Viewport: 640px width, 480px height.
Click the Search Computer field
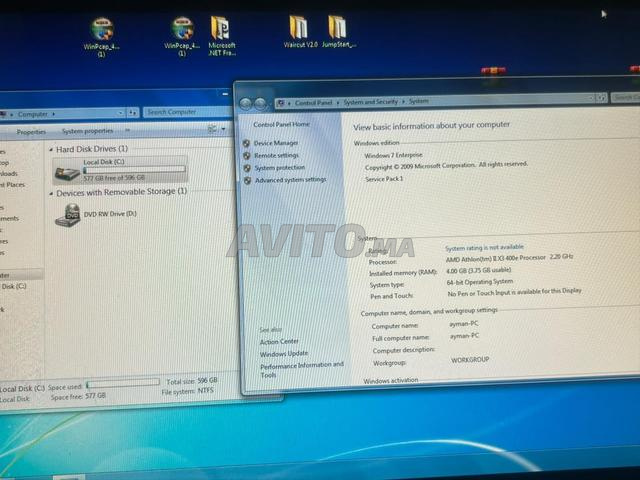pyautogui.click(x=187, y=112)
